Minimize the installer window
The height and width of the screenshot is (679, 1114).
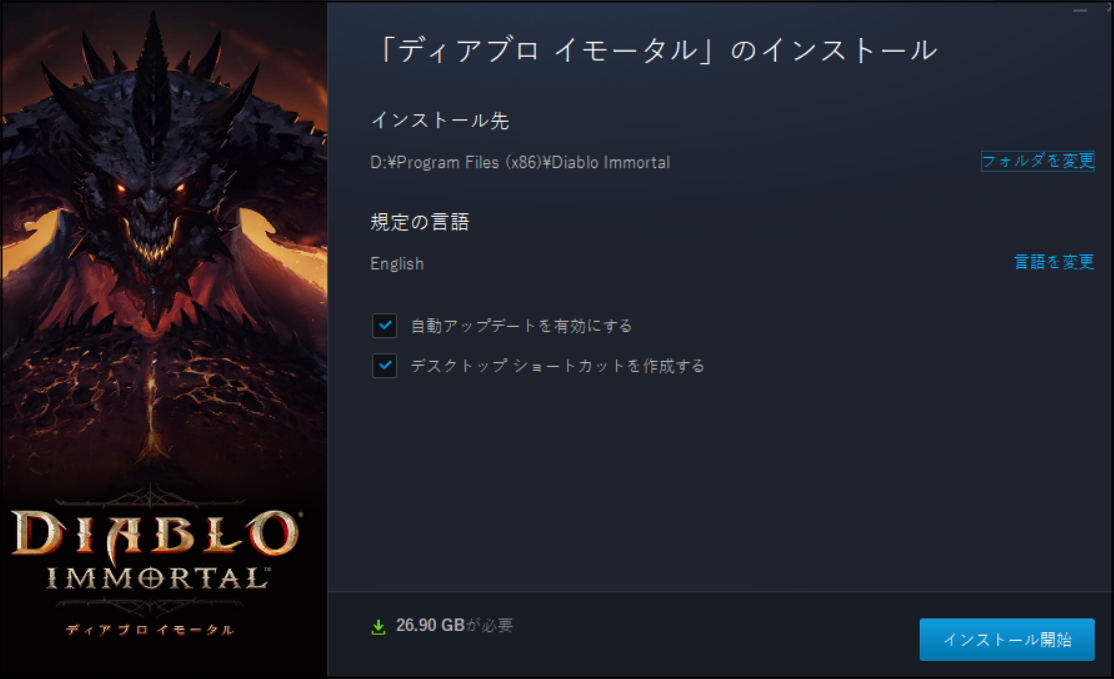(1081, 11)
